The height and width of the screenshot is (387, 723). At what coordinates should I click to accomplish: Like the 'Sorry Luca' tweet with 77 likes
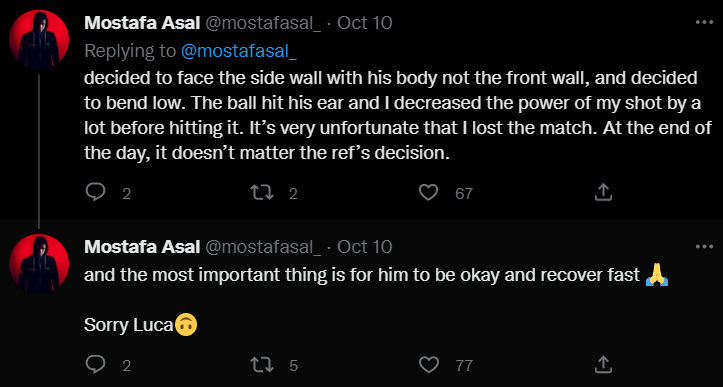(x=428, y=365)
